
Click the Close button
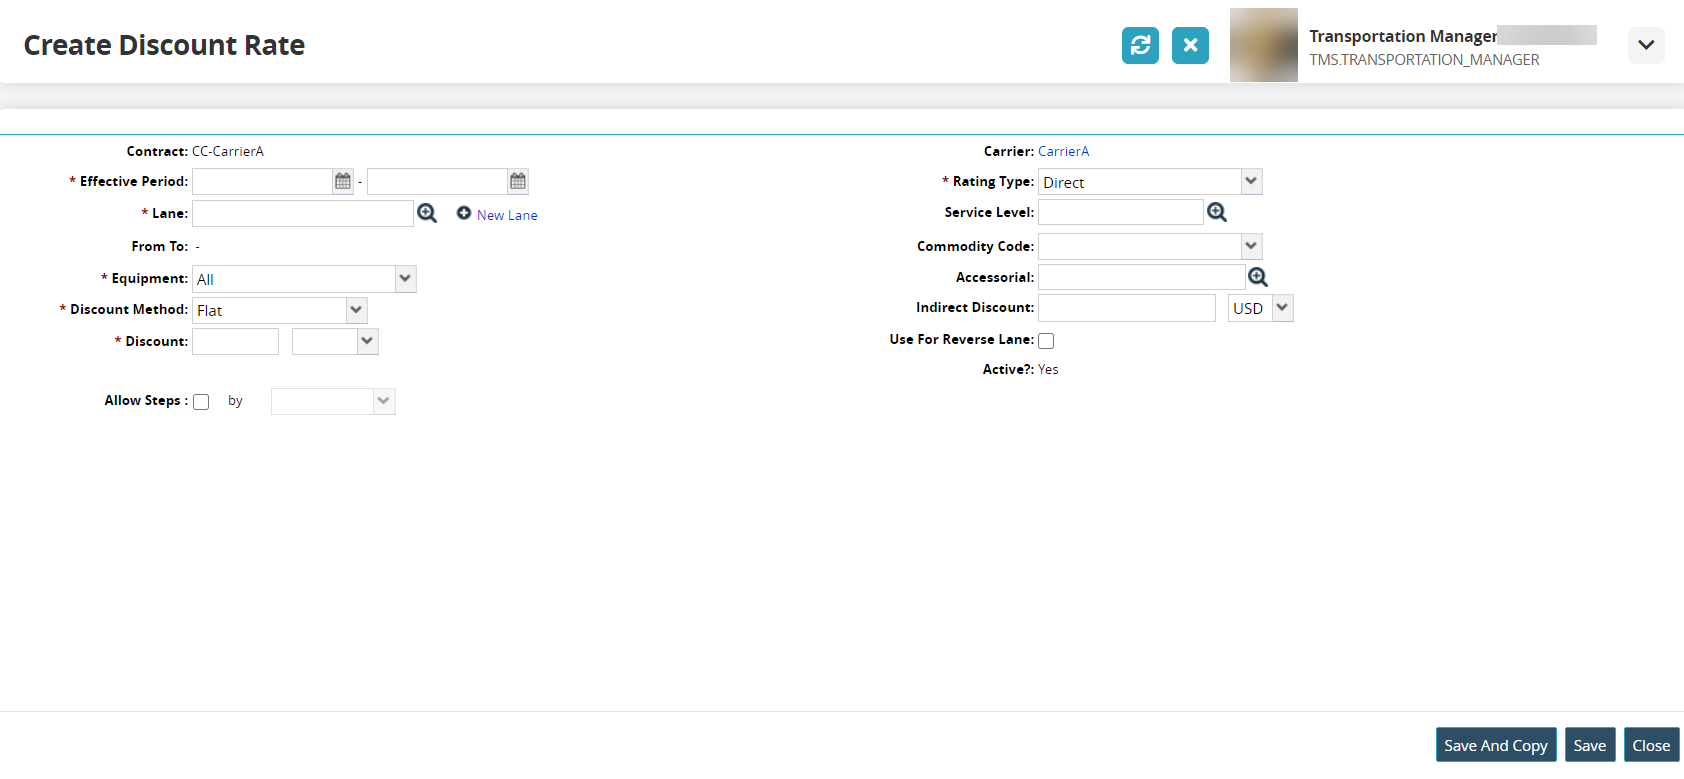pyautogui.click(x=1651, y=745)
